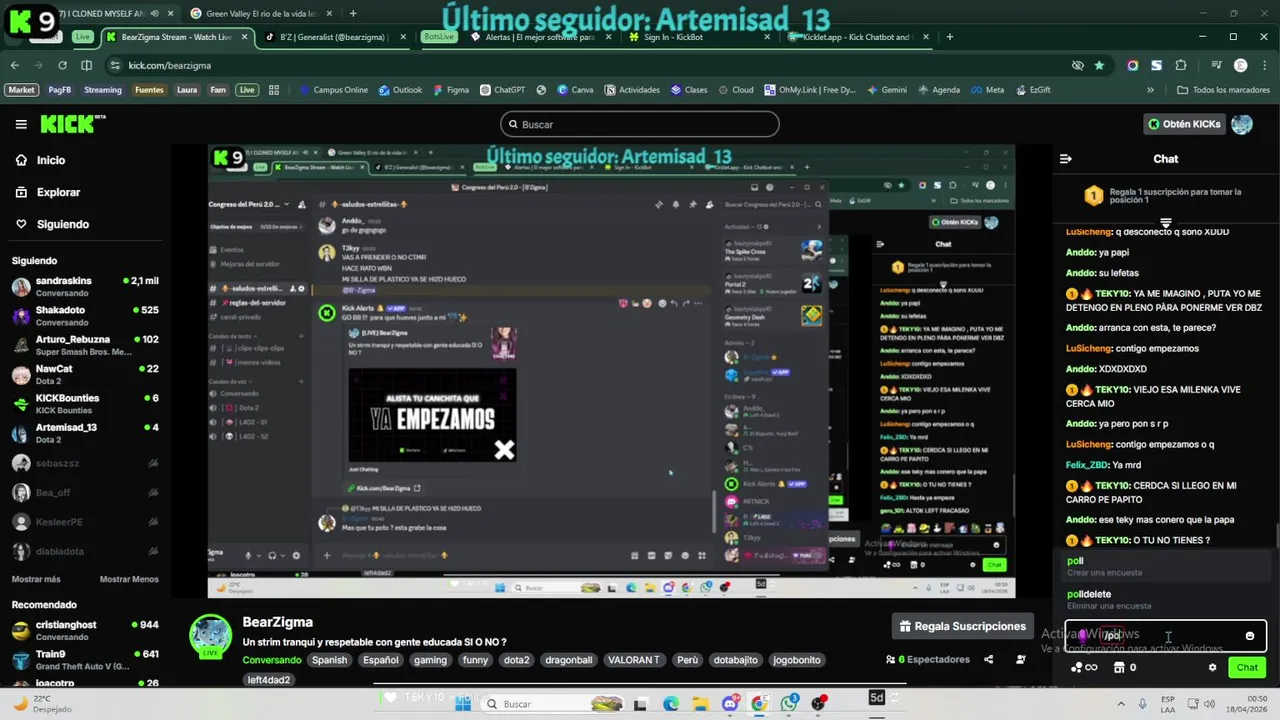Open browser extensions puzzle icon
This screenshot has width=1280, height=720.
[x=1181, y=65]
